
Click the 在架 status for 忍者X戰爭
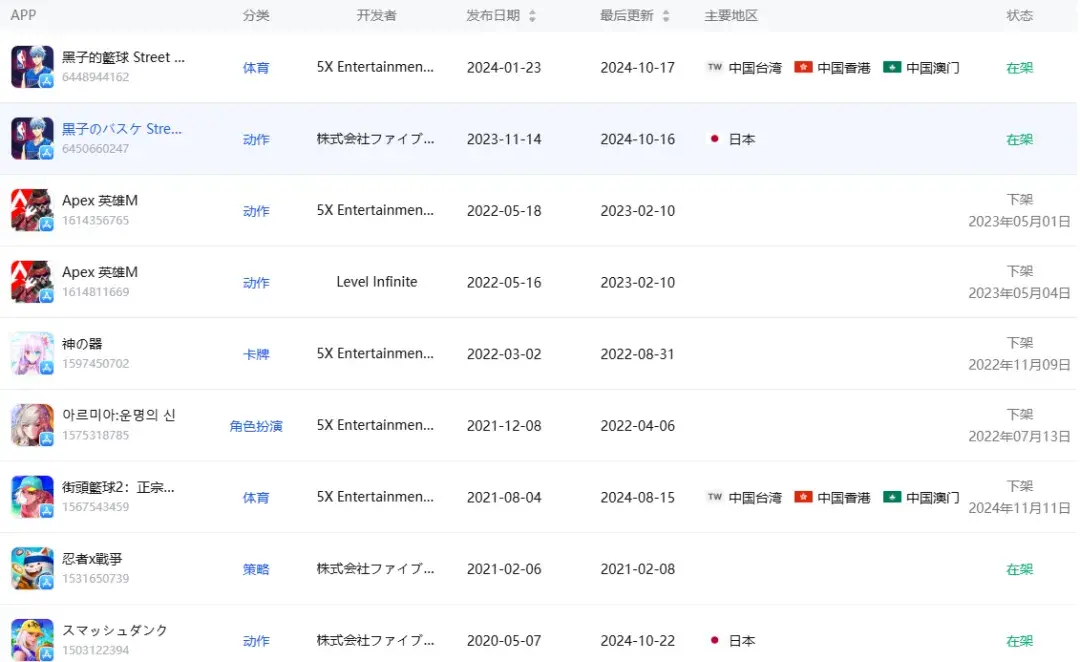[x=1019, y=568]
